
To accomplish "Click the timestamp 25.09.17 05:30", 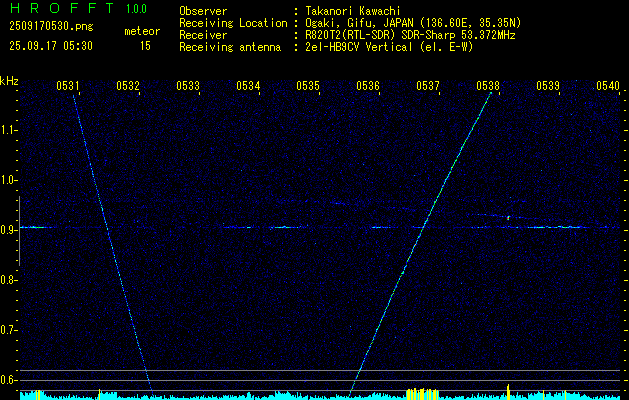I will [51, 46].
